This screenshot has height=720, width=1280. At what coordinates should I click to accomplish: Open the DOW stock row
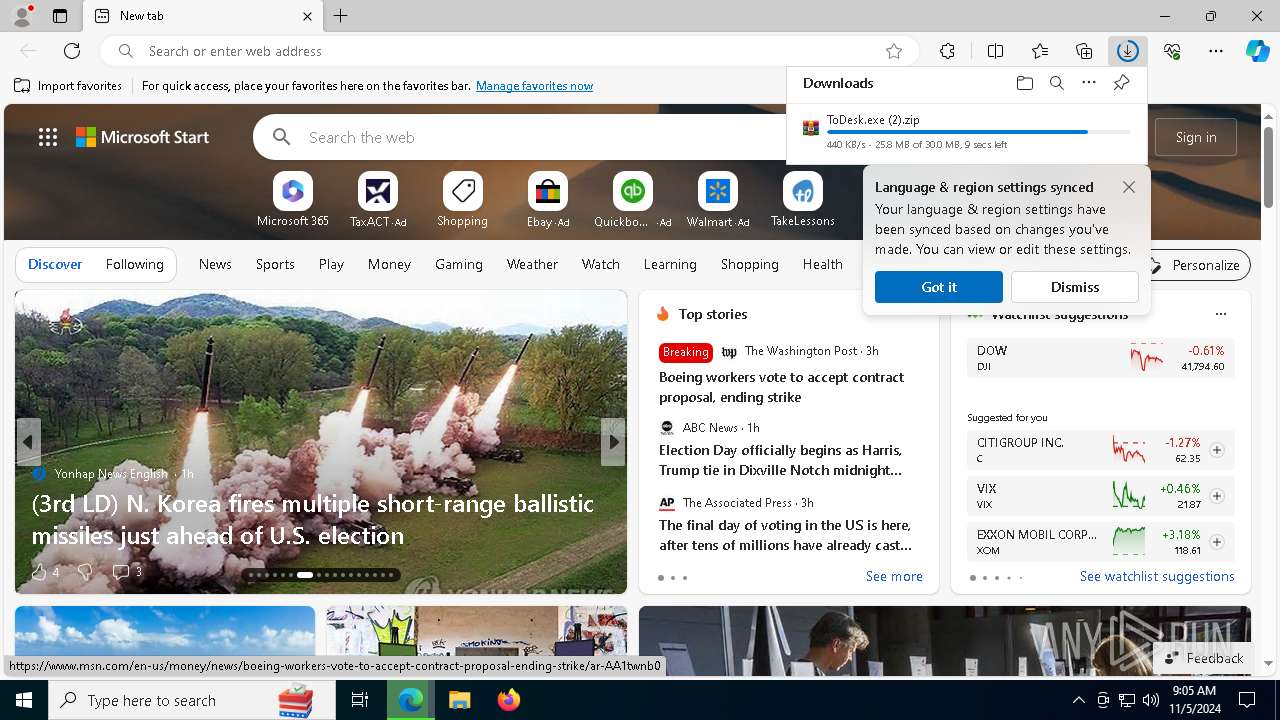pyautogui.click(x=1100, y=358)
